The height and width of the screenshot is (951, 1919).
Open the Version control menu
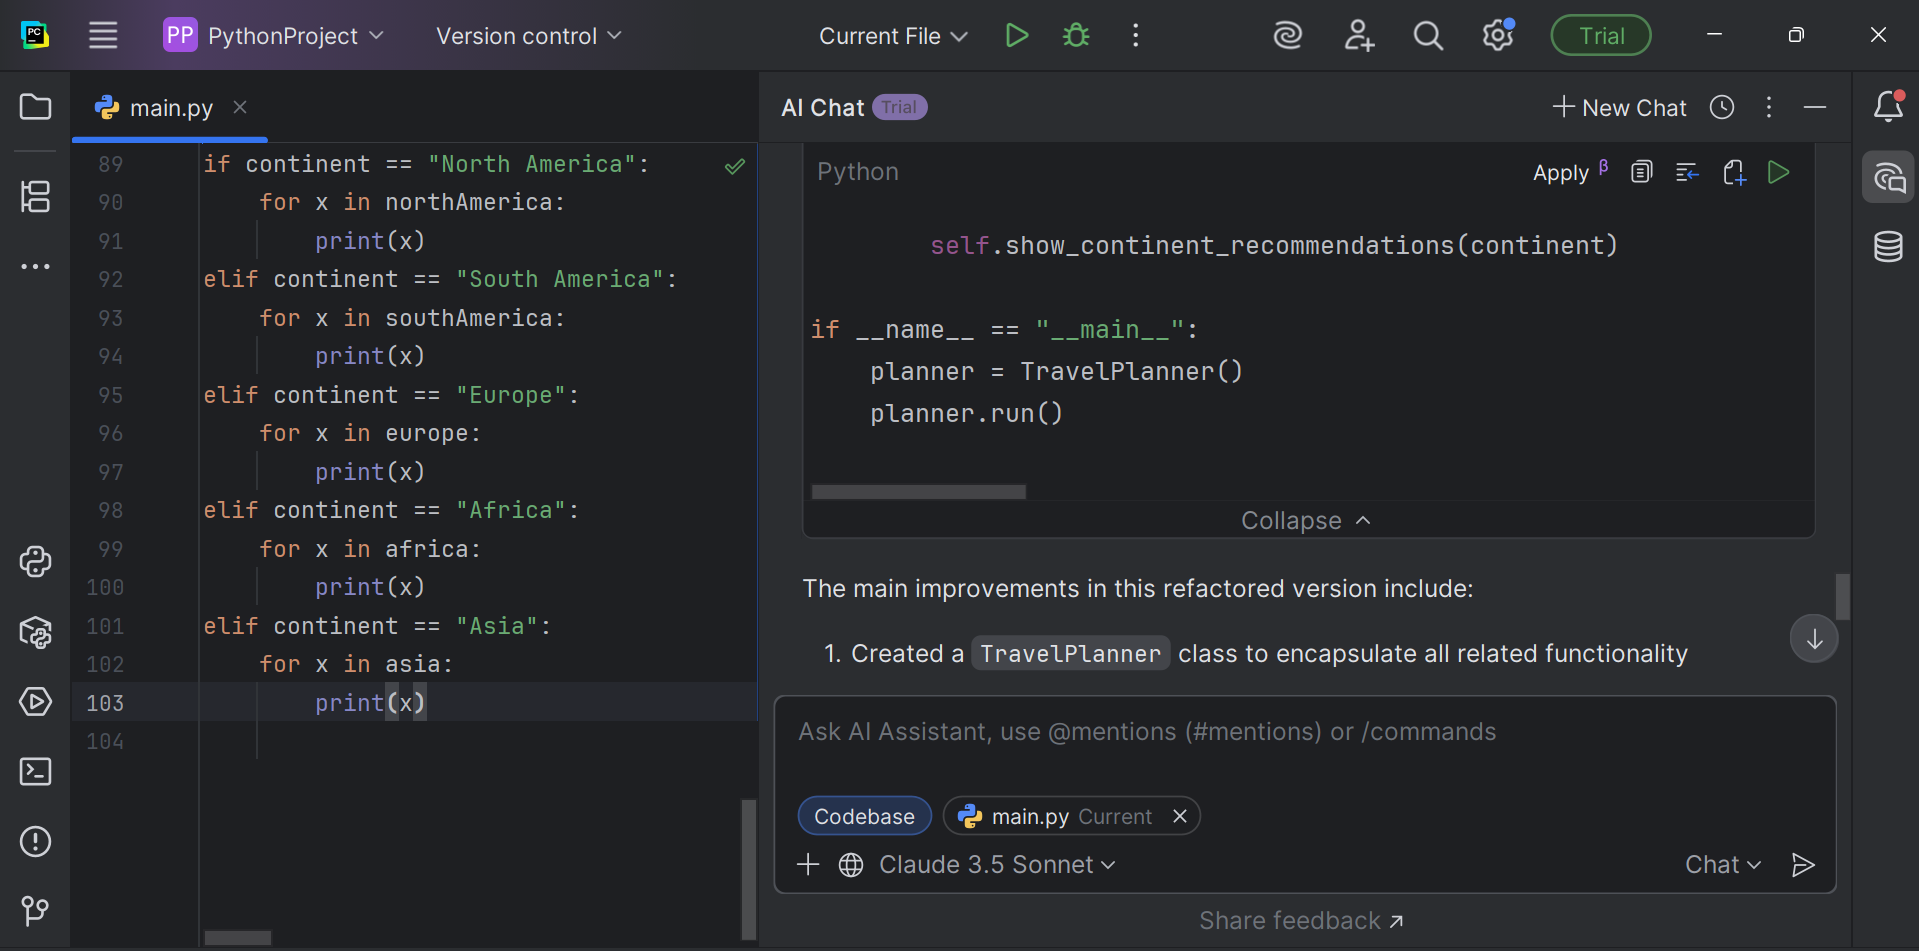(529, 36)
